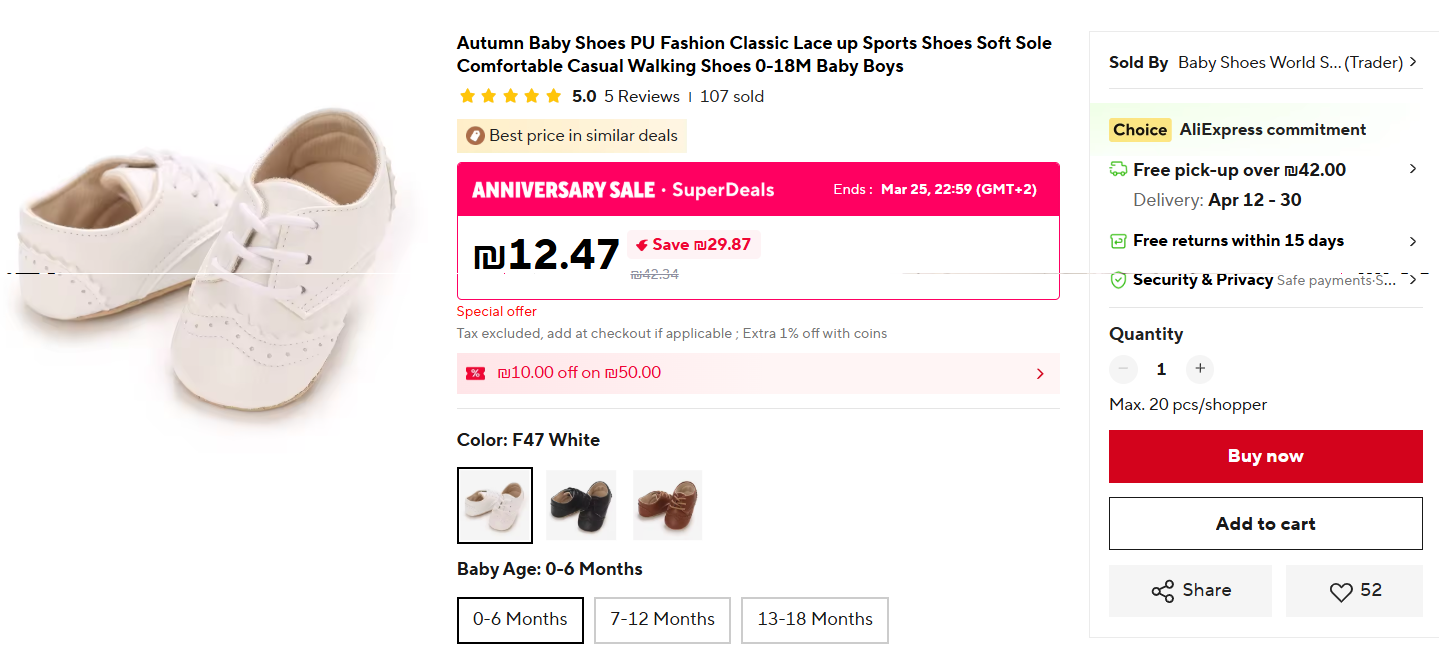
Task: Select the 7-12 Months baby age
Action: tap(662, 620)
